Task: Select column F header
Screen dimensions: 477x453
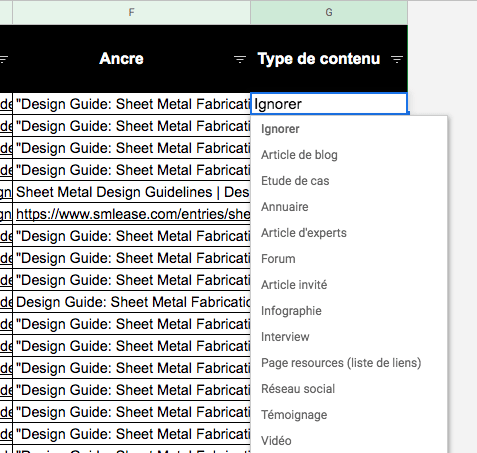Action: pyautogui.click(x=131, y=12)
